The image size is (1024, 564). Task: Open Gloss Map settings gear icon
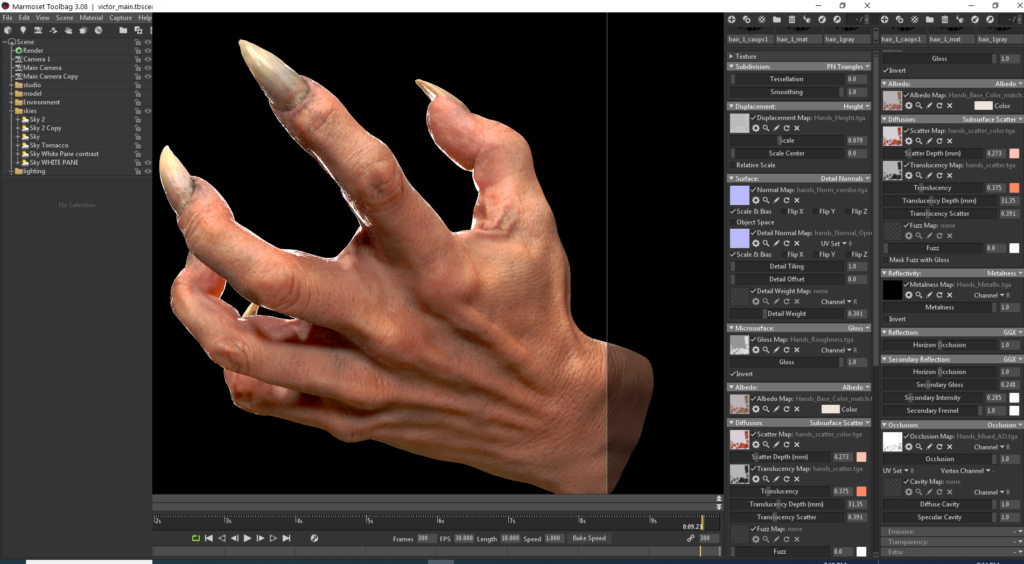756,350
